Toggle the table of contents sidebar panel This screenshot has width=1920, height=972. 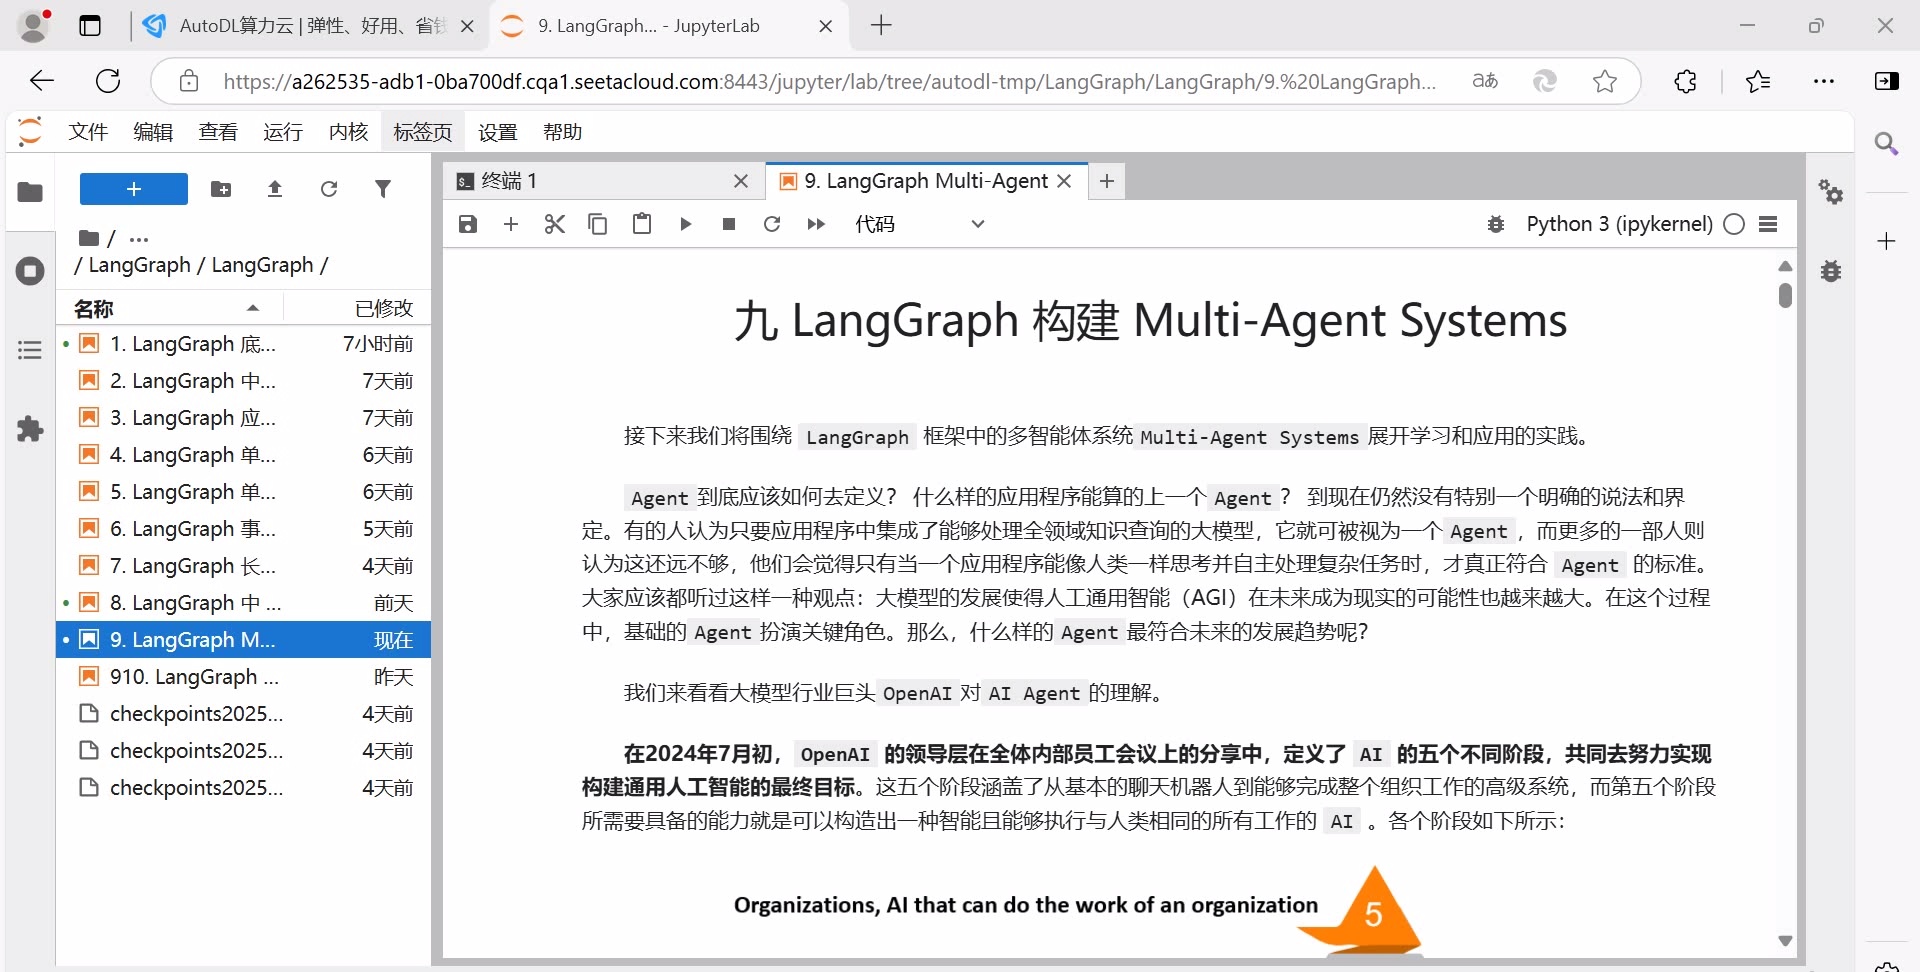click(29, 349)
